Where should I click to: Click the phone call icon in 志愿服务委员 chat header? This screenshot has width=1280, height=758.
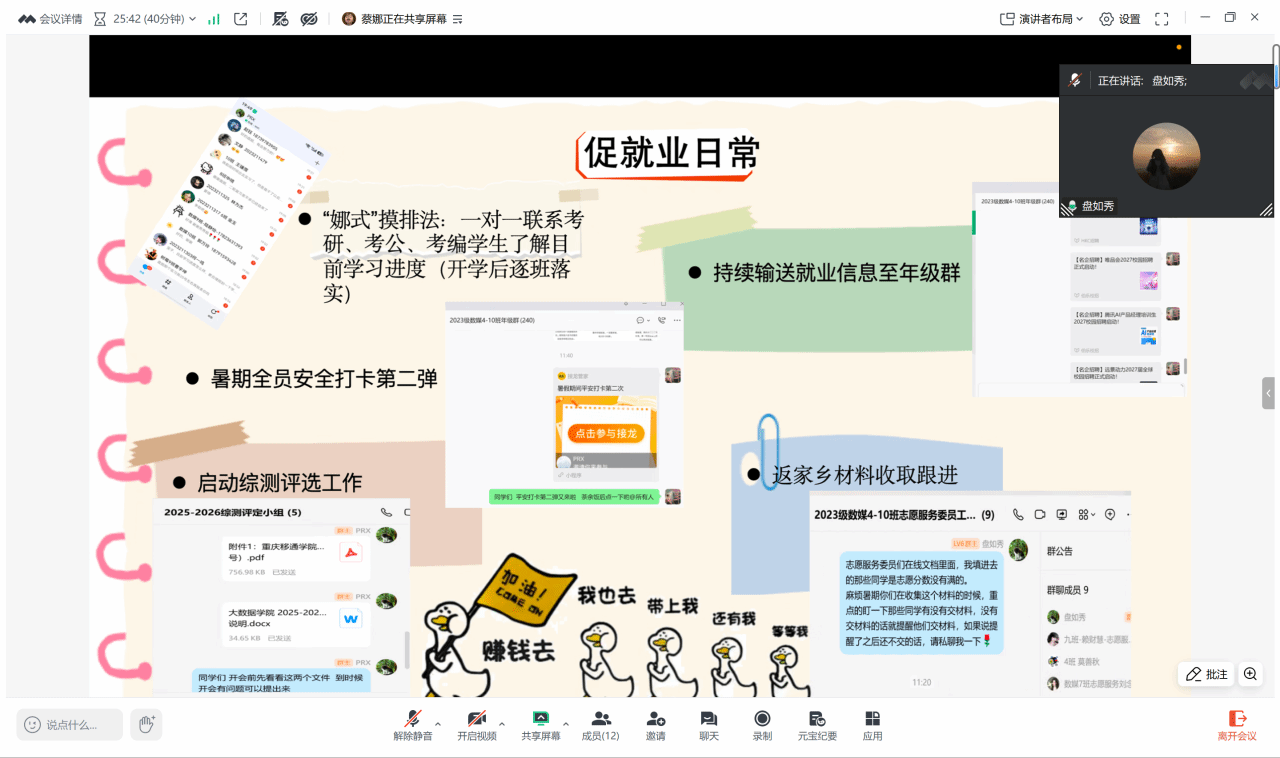pyautogui.click(x=1018, y=514)
